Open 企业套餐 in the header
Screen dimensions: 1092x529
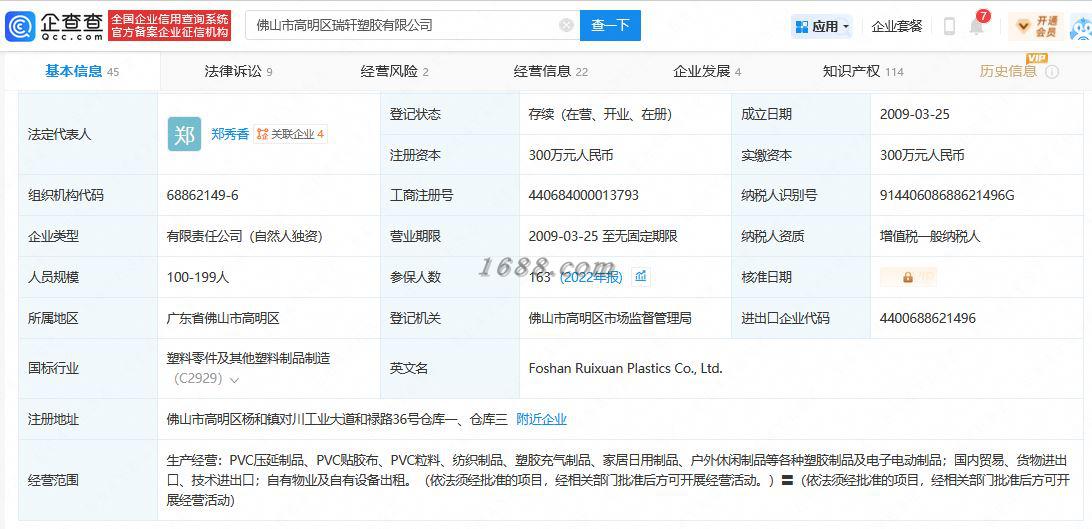pyautogui.click(x=896, y=26)
